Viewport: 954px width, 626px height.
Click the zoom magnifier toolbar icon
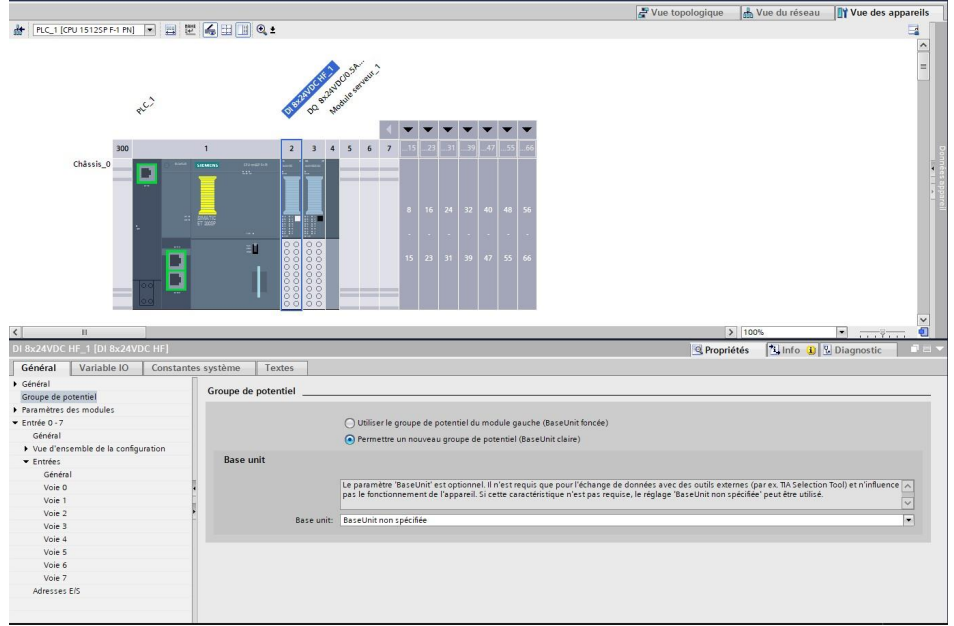point(262,30)
